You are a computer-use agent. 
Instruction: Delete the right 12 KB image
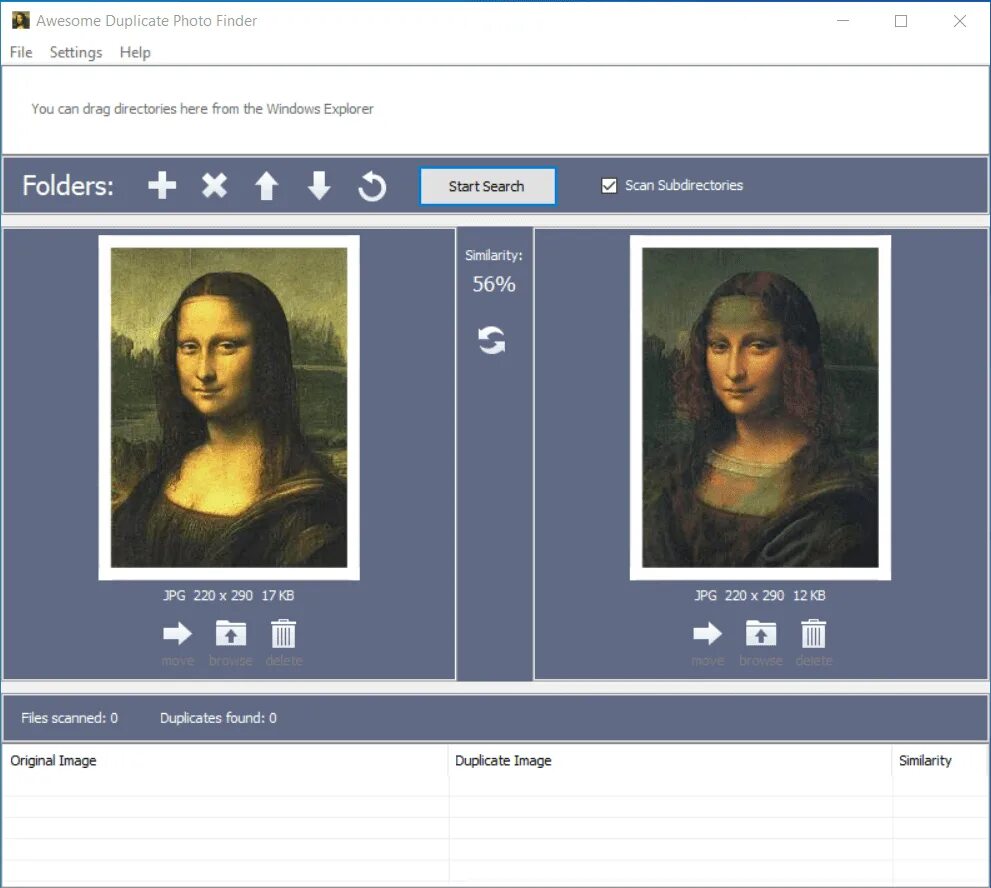(813, 633)
